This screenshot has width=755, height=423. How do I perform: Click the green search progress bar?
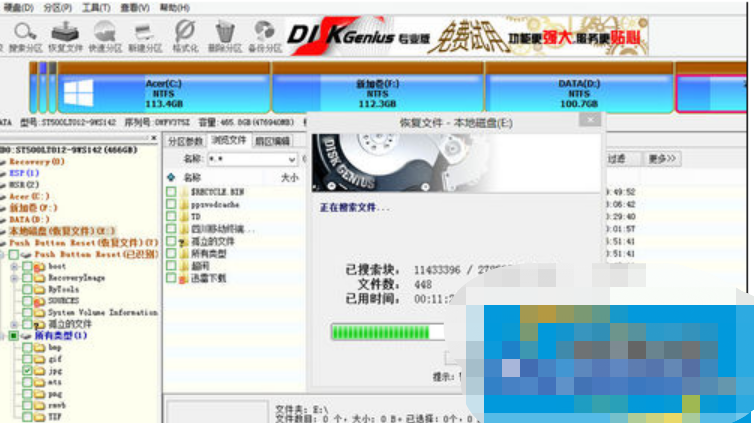pos(388,332)
